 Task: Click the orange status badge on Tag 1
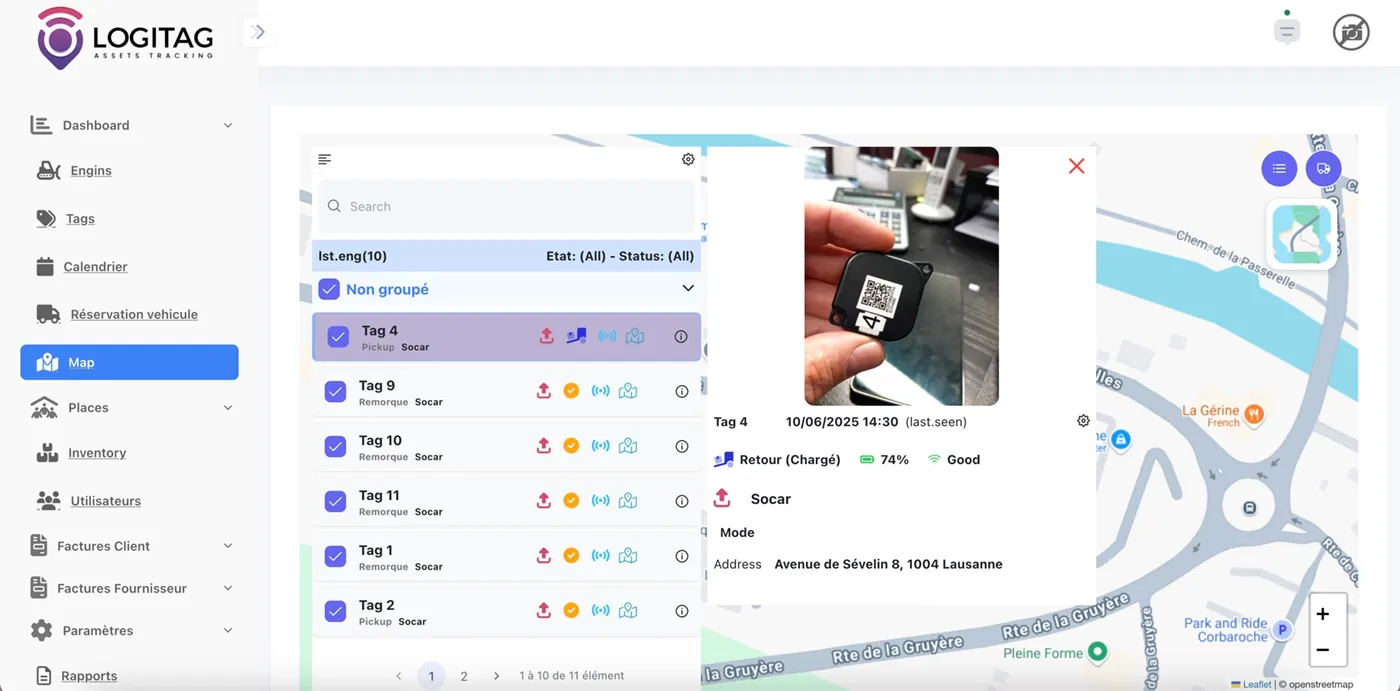pyautogui.click(x=571, y=555)
